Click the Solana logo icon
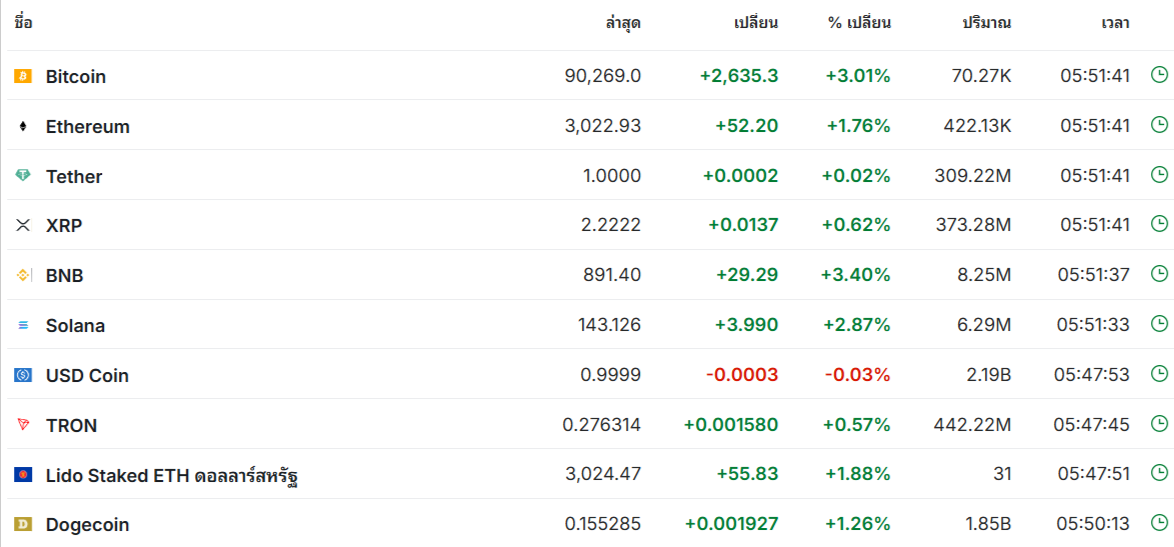 point(23,326)
